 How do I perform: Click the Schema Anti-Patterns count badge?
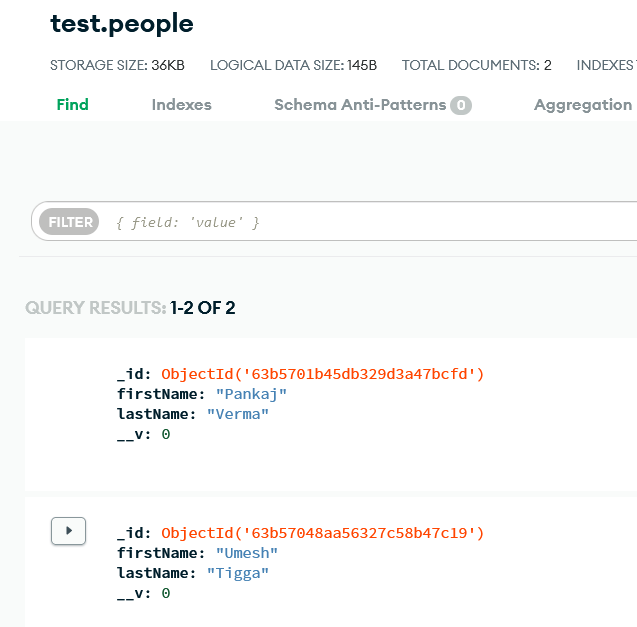[460, 105]
